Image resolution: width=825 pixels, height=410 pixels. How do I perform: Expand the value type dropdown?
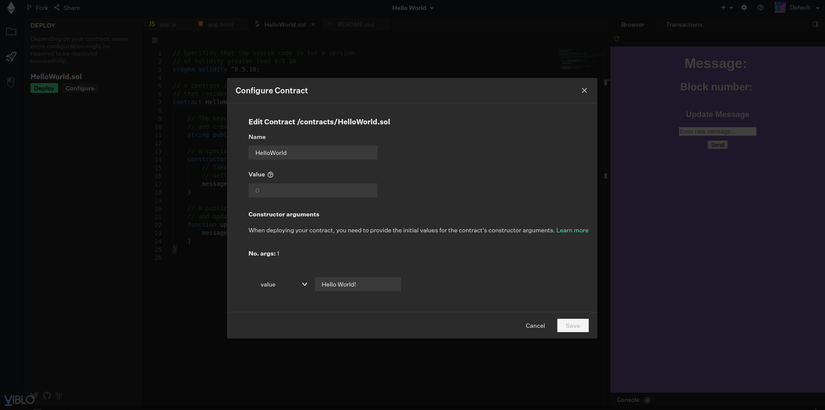[x=283, y=285]
